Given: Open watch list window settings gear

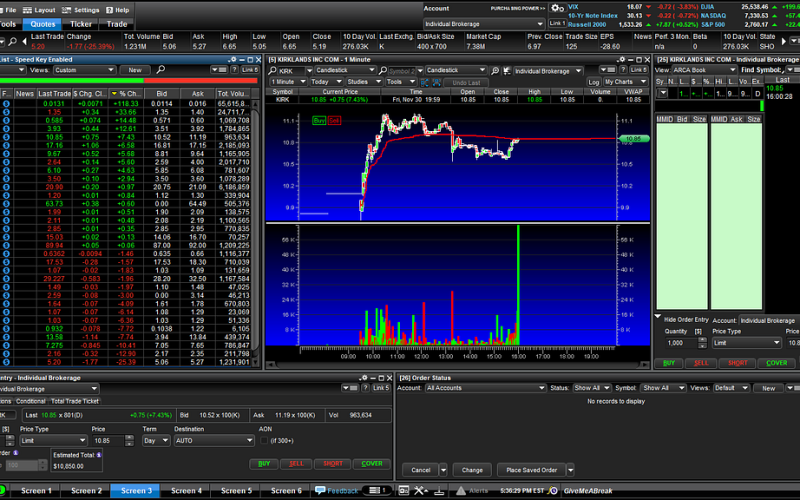Looking at the screenshot, I should pos(233,60).
